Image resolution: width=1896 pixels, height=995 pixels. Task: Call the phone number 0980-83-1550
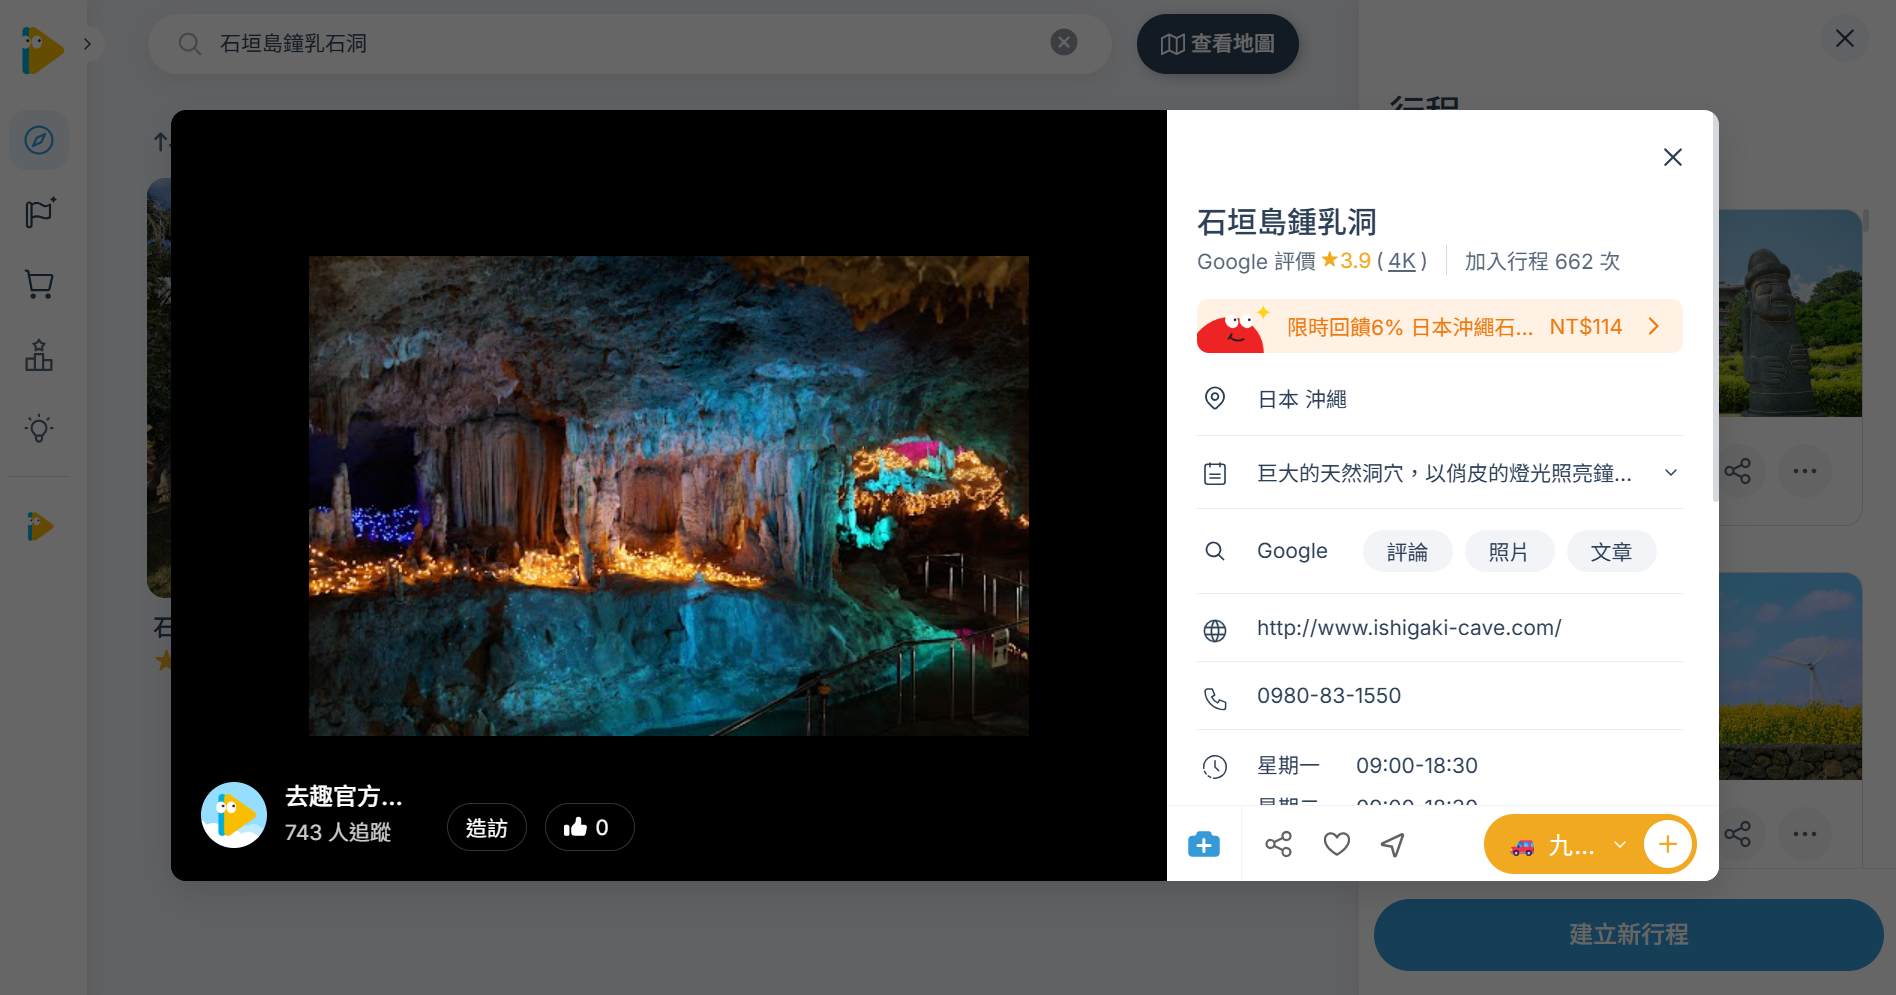point(1329,696)
